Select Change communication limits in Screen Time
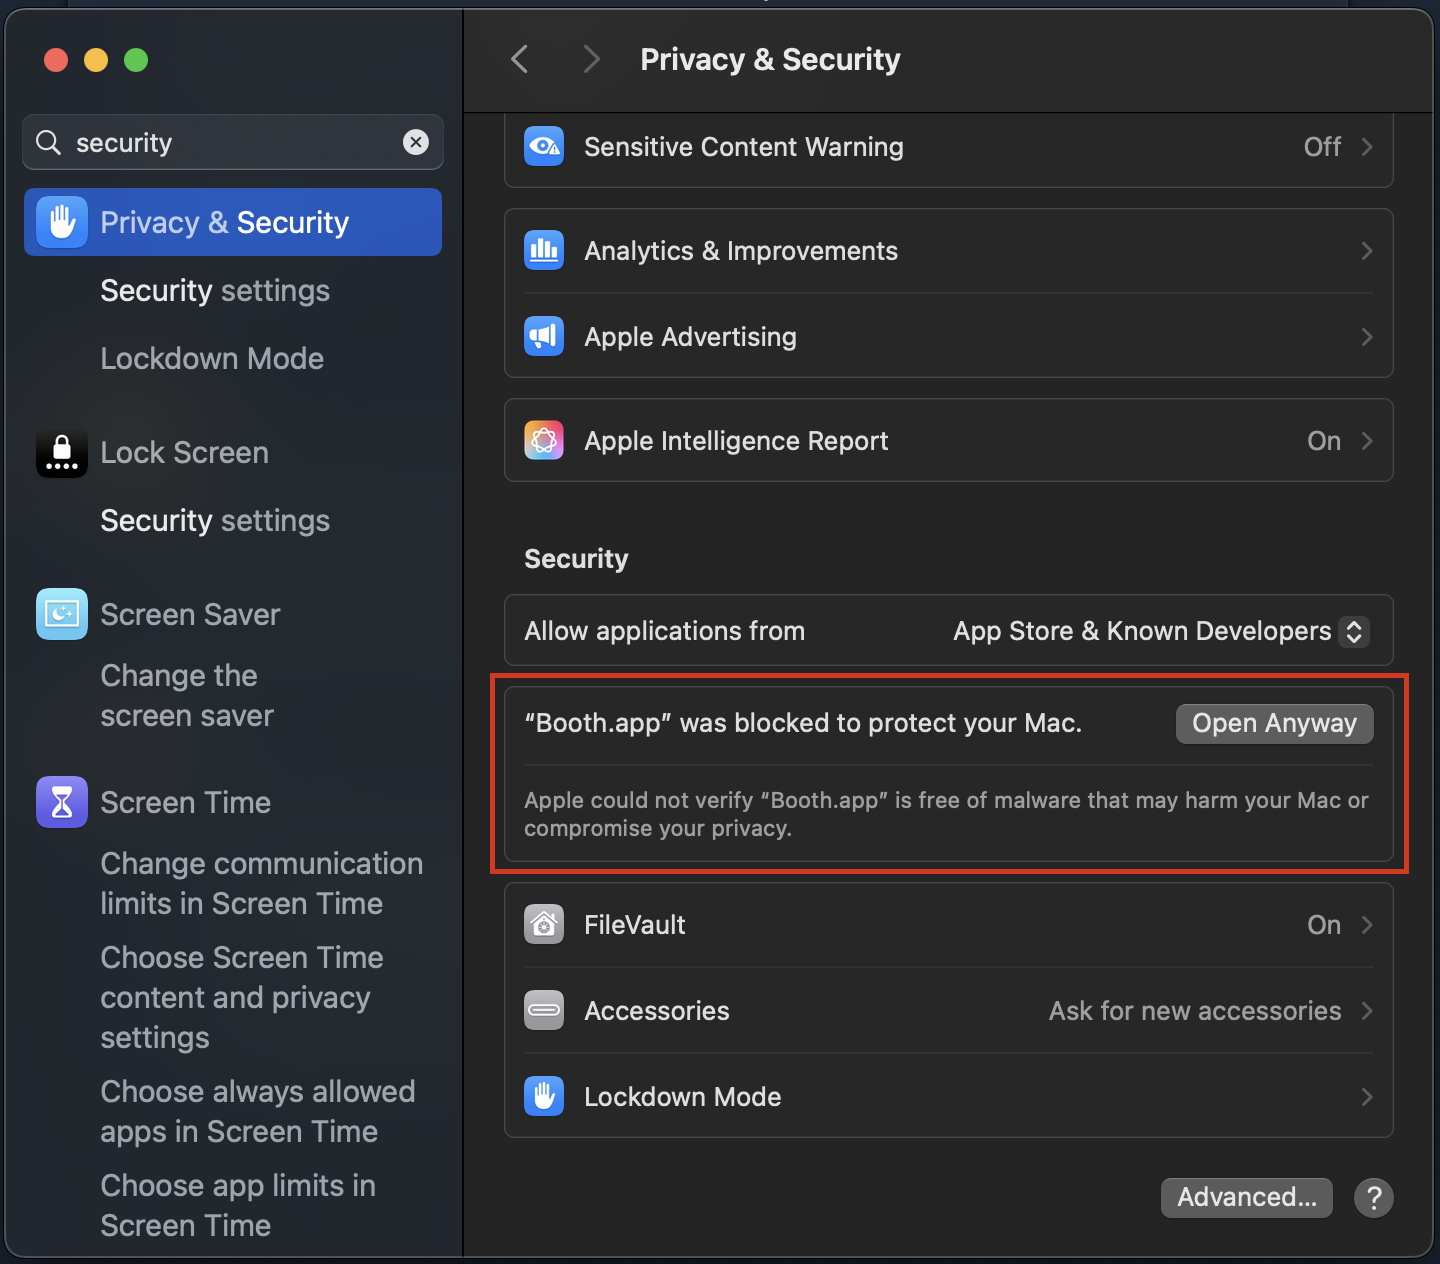The width and height of the screenshot is (1440, 1264). tap(262, 884)
